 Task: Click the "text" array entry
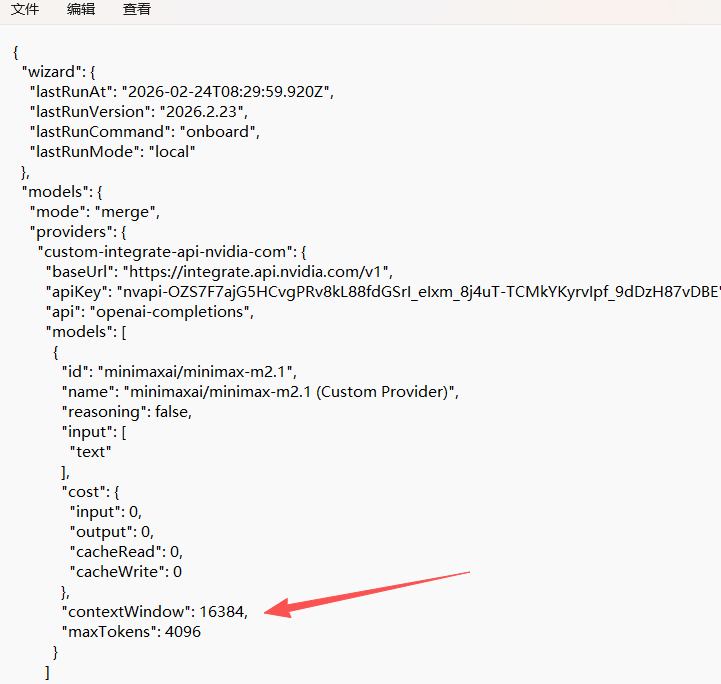(91, 452)
